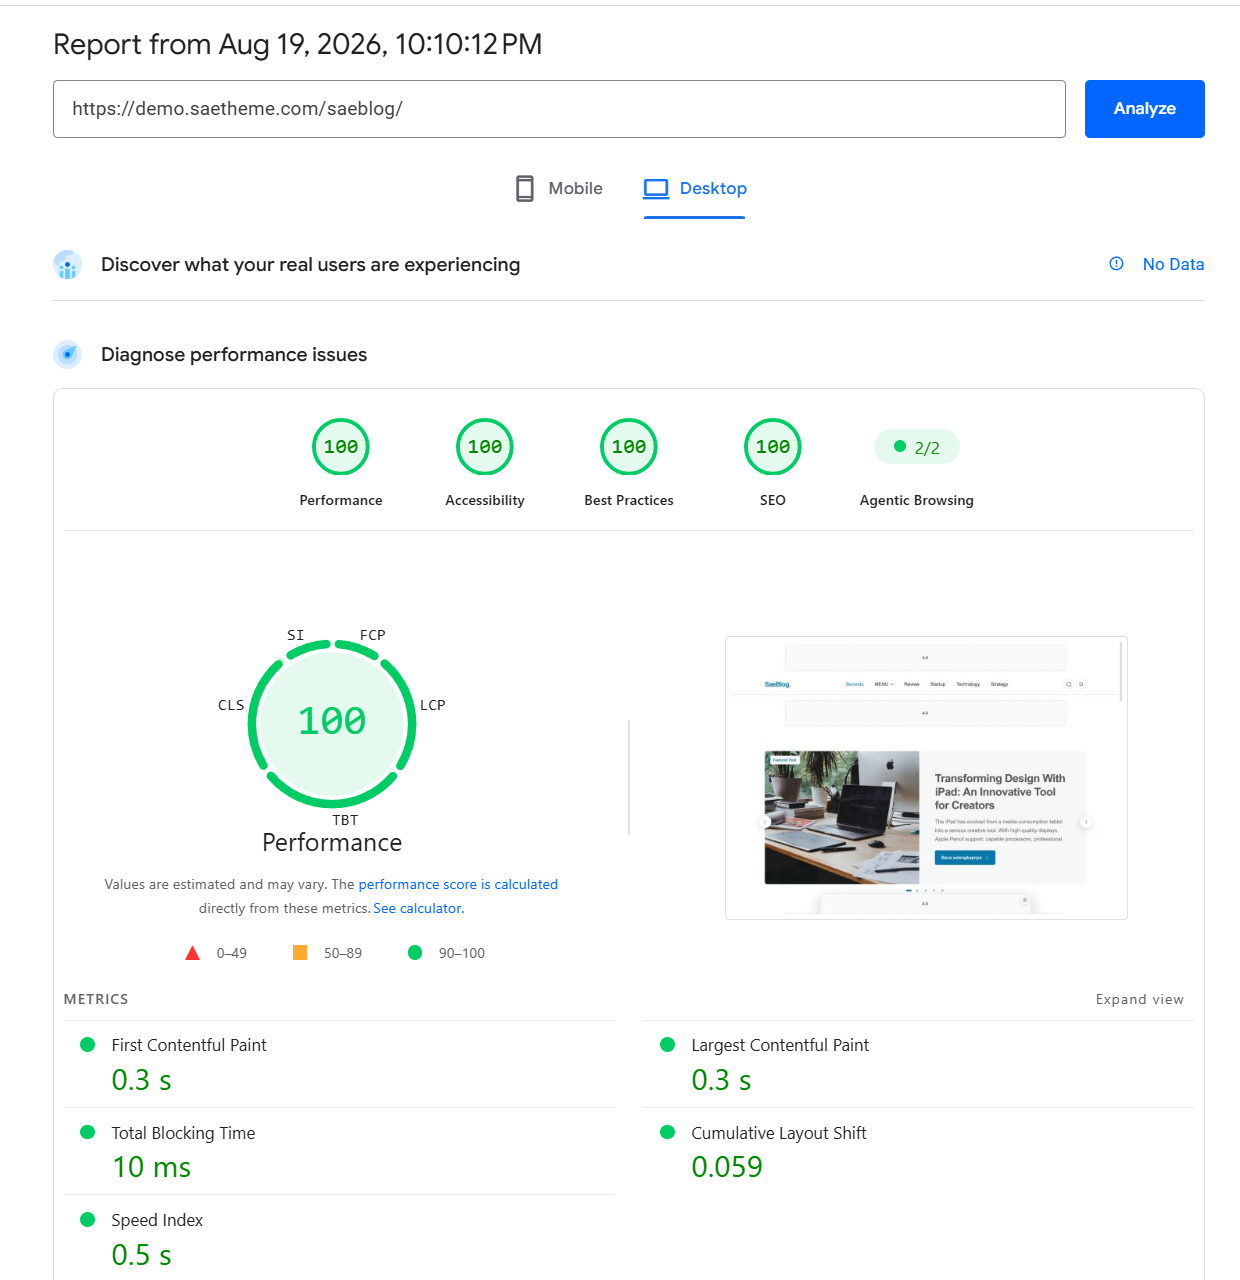
Task: Click the FCP label on the gauge
Action: point(373,635)
